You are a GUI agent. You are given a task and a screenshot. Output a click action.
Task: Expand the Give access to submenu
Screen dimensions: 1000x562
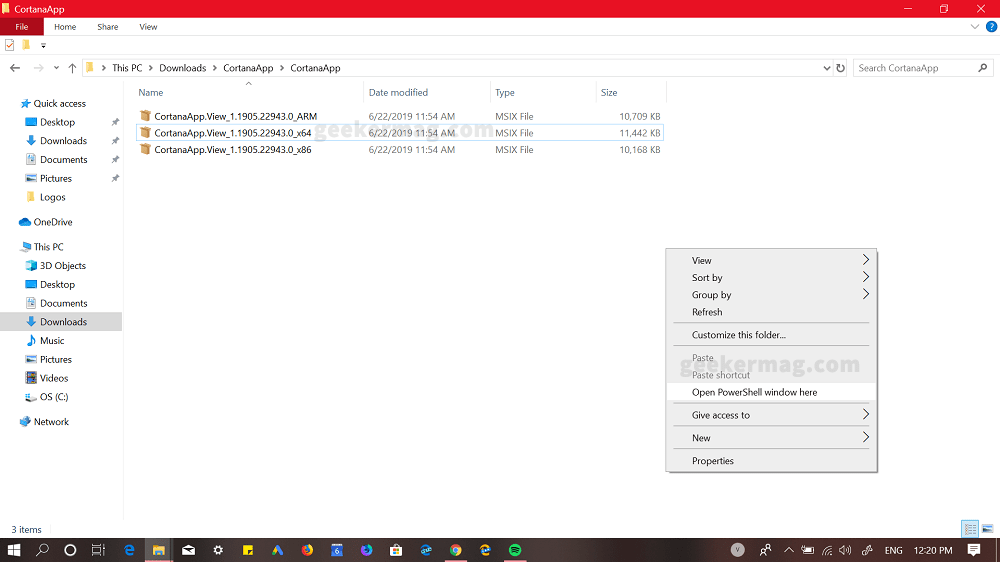[x=771, y=415]
